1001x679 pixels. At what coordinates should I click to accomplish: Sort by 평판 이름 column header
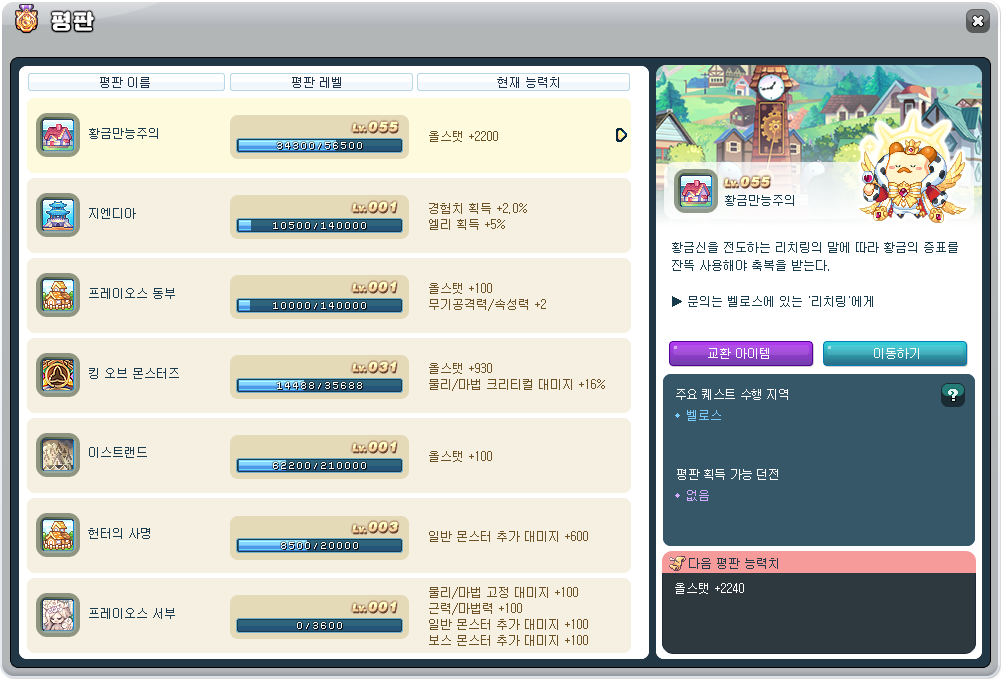click(x=127, y=82)
